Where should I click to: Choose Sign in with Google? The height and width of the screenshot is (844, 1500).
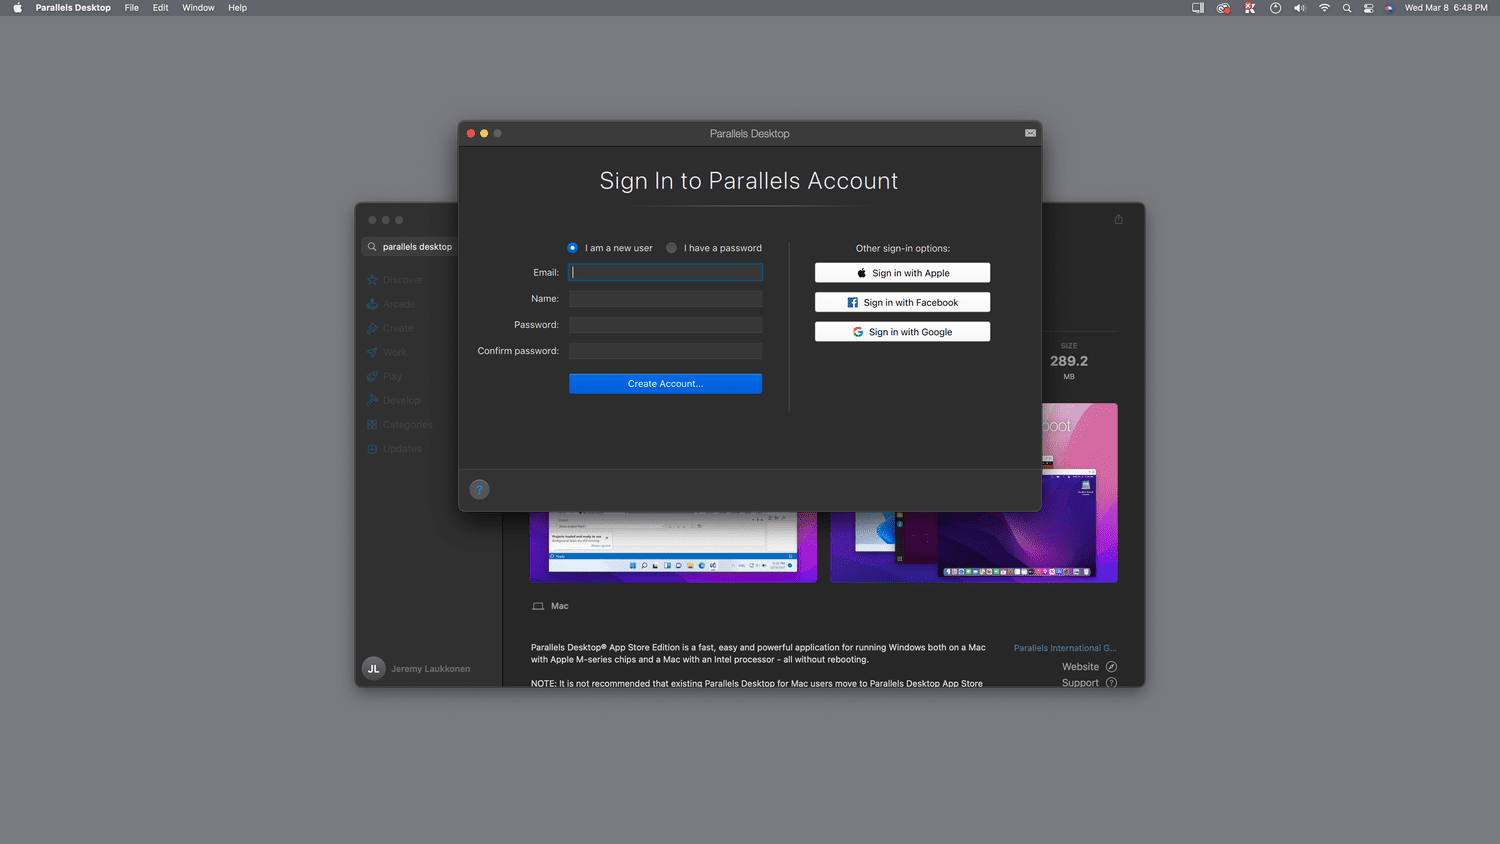tap(902, 332)
